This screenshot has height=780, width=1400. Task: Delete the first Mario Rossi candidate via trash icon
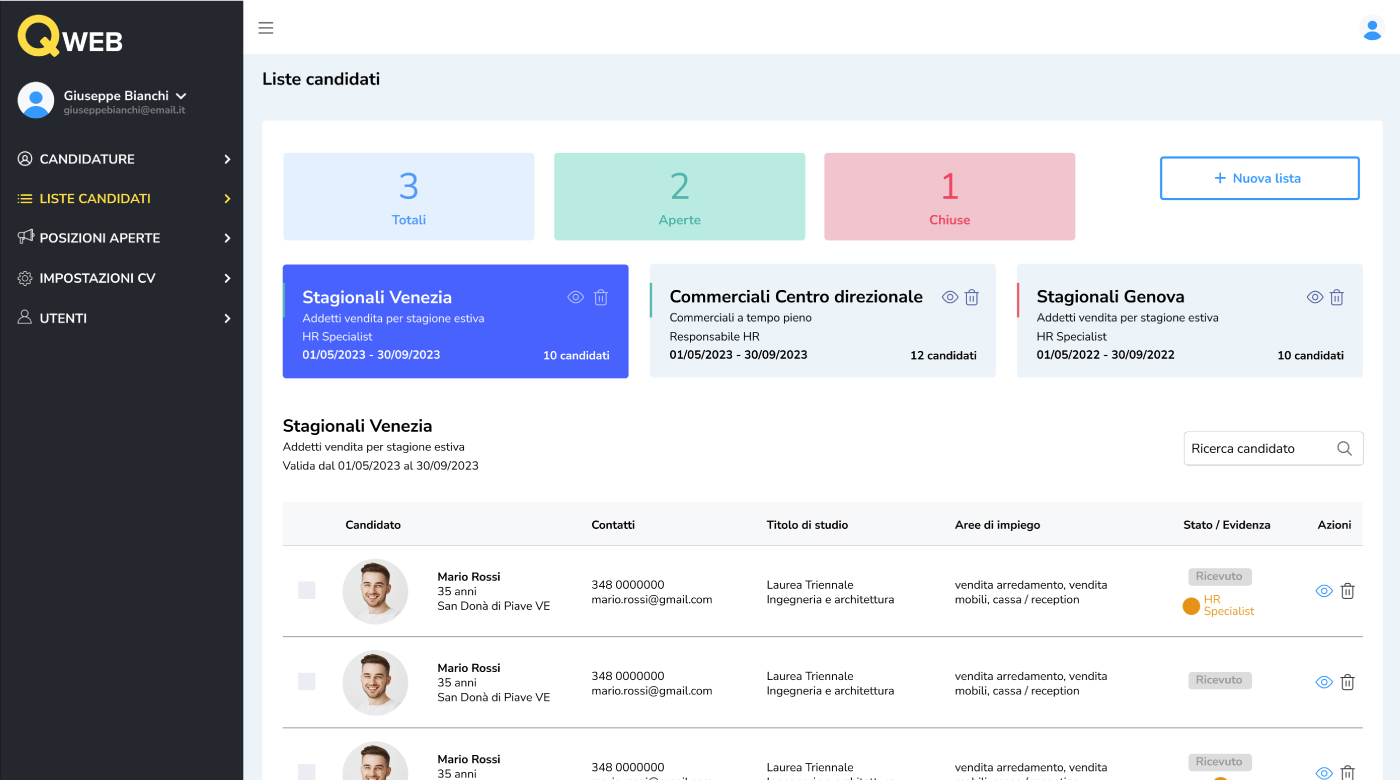tap(1347, 591)
